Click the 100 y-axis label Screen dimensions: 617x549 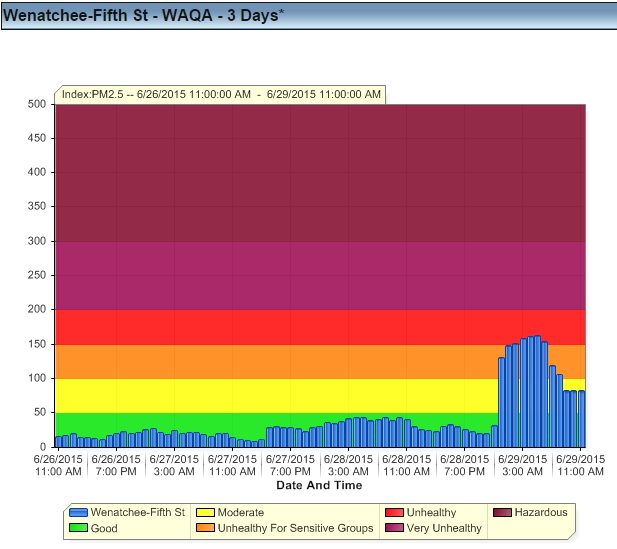point(37,378)
